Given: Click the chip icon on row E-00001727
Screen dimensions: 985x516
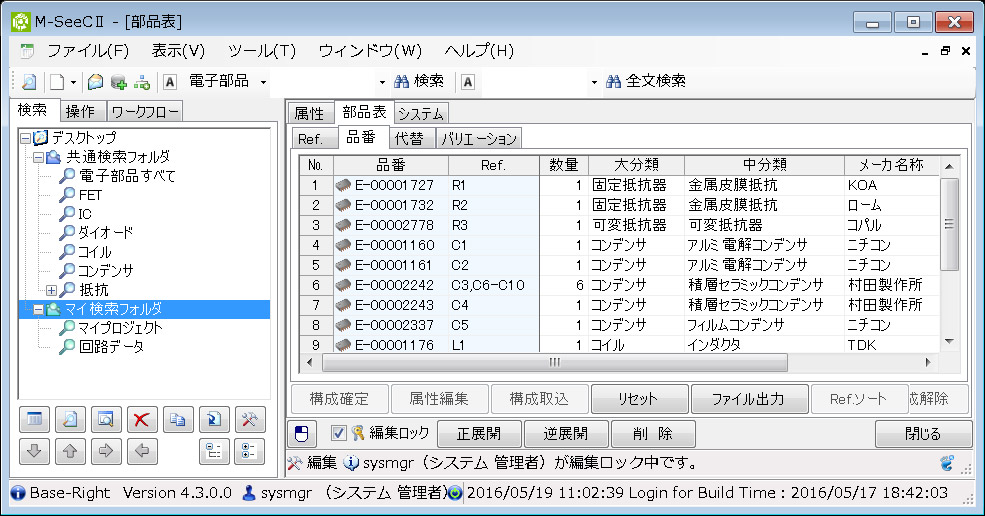Looking at the screenshot, I should (x=343, y=185).
